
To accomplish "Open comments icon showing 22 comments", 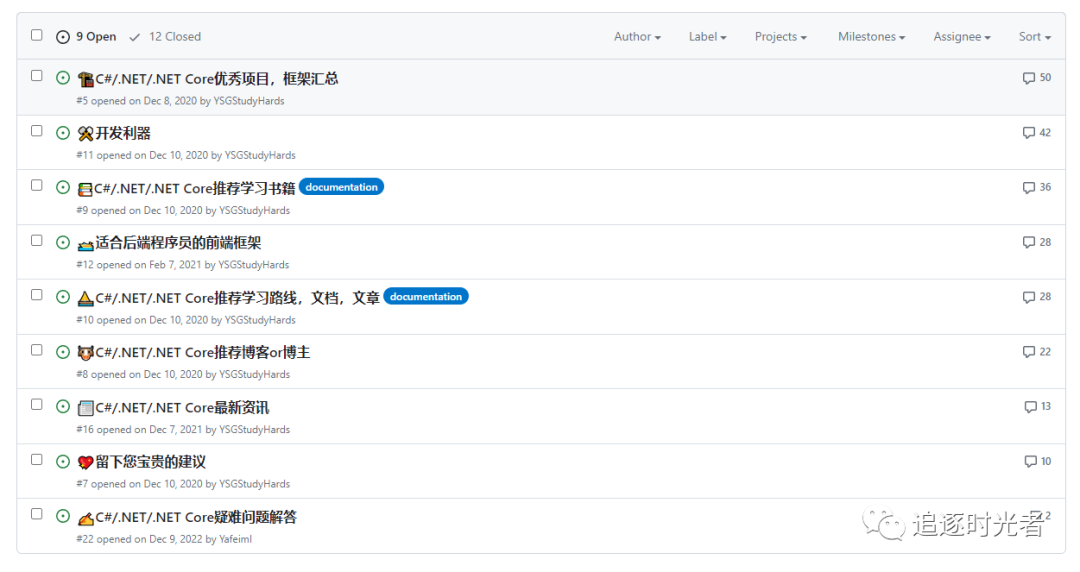I will point(1028,352).
